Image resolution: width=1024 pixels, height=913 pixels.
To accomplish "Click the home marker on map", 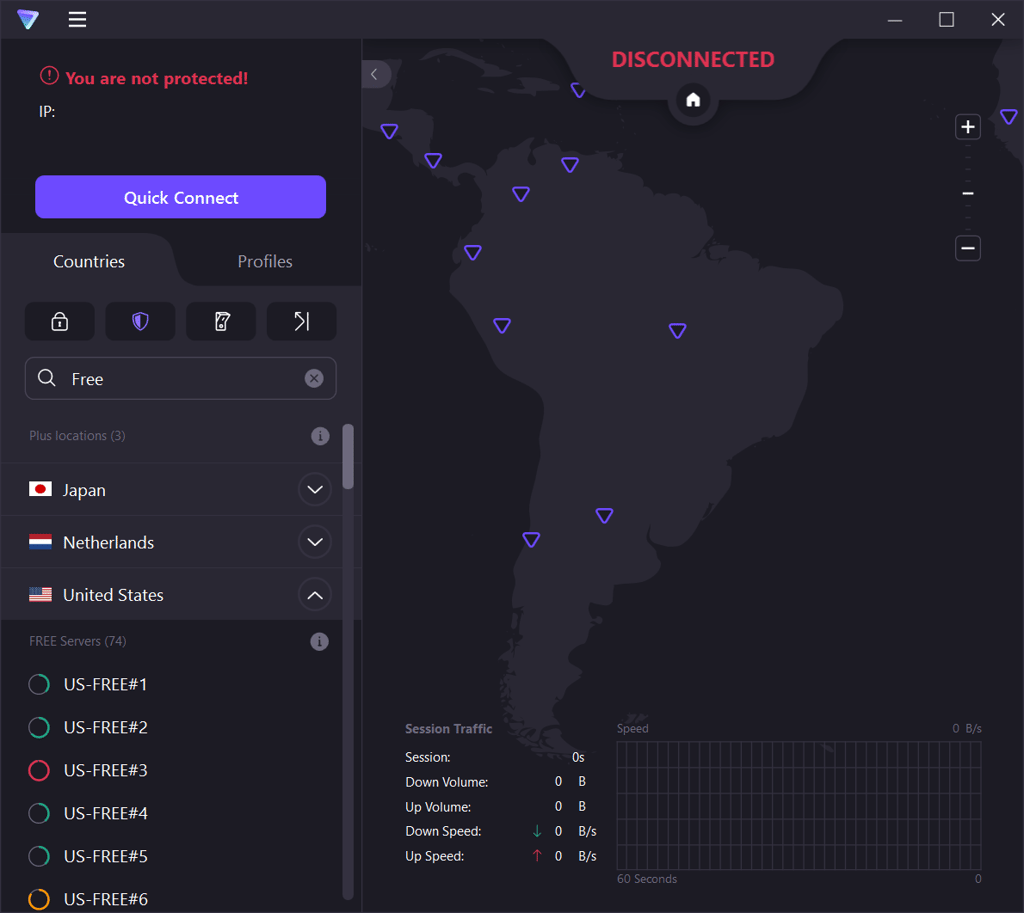I will pos(693,100).
